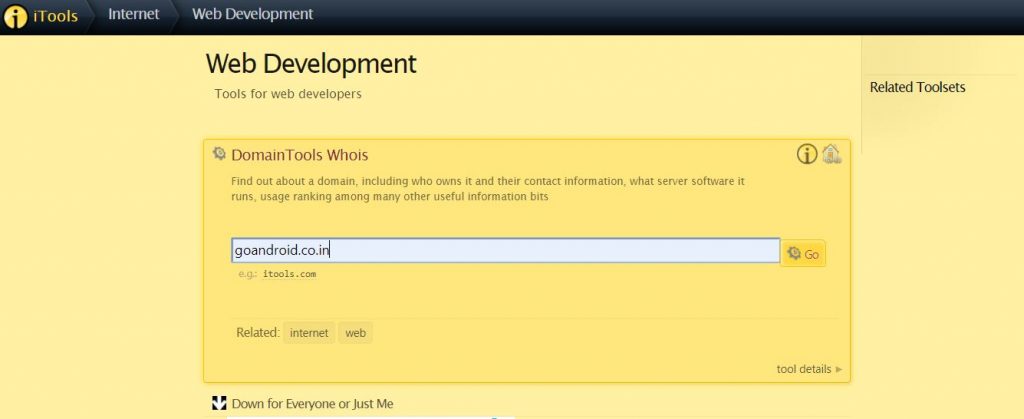Screen dimensions: 1024x419
Task: Open the Web Development breadcrumb
Action: (253, 14)
